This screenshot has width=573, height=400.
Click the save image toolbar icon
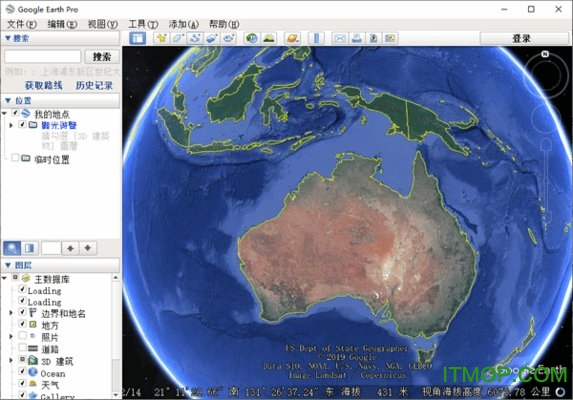click(373, 38)
